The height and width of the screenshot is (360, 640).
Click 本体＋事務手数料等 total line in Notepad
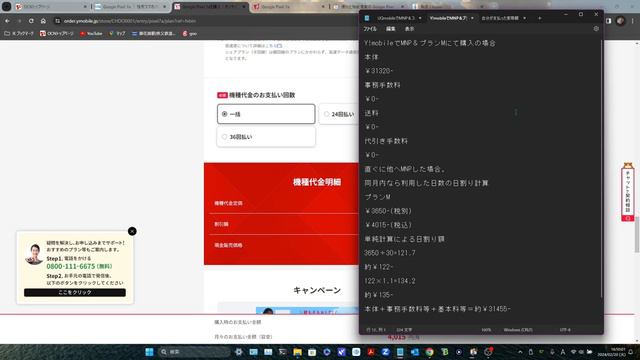point(437,309)
